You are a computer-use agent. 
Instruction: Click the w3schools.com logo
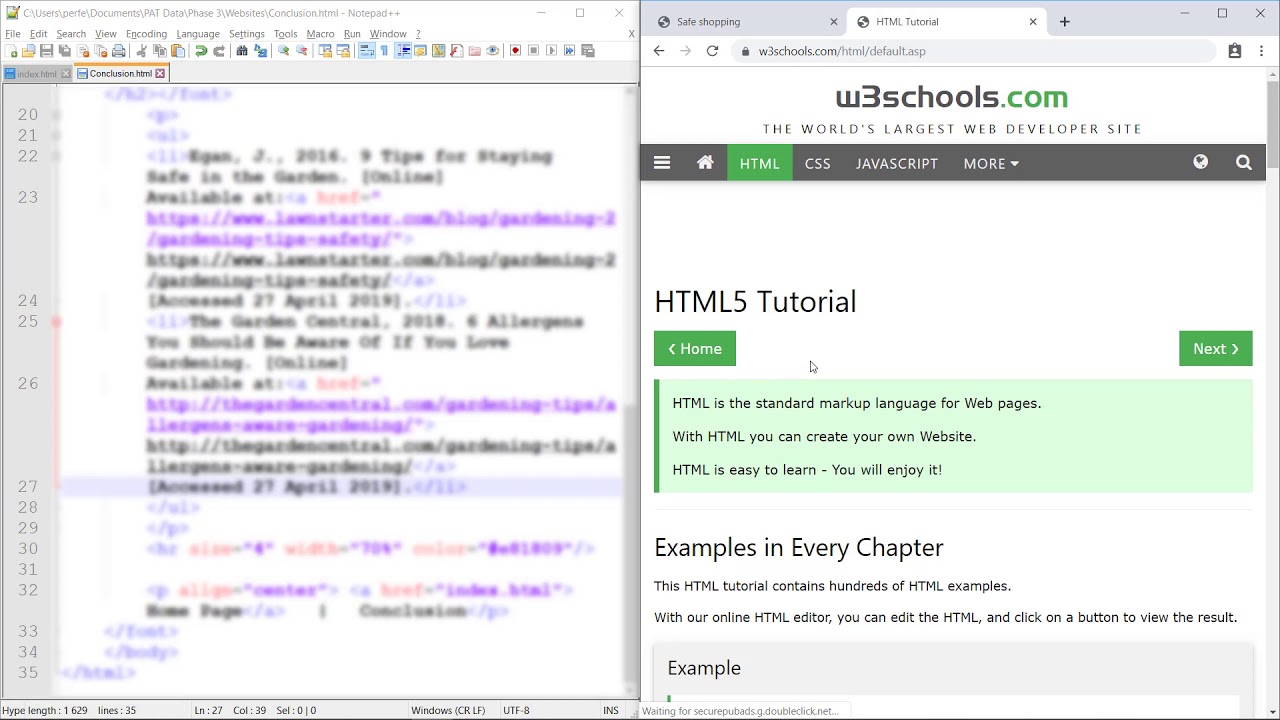(x=952, y=98)
